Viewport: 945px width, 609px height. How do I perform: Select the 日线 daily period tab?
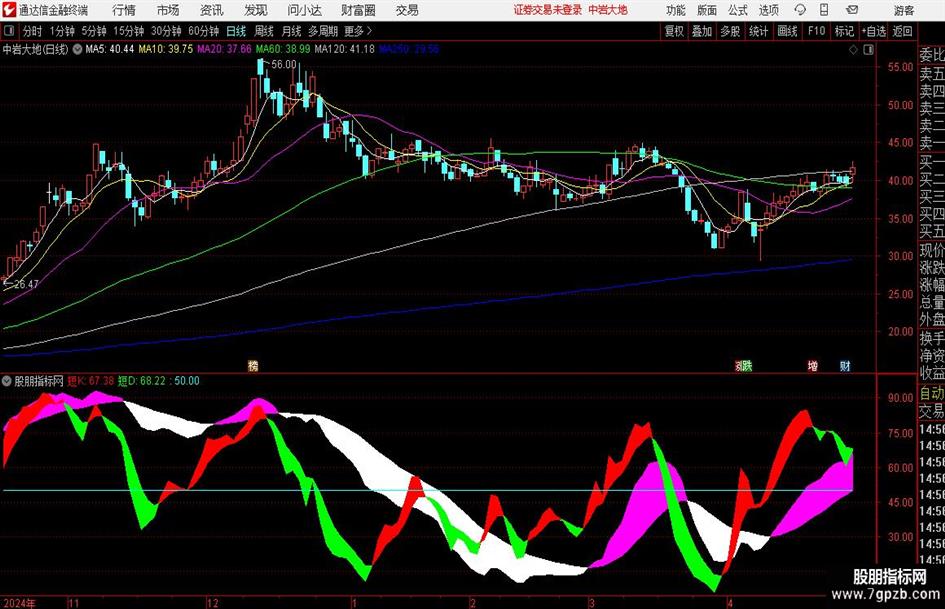tap(236, 31)
